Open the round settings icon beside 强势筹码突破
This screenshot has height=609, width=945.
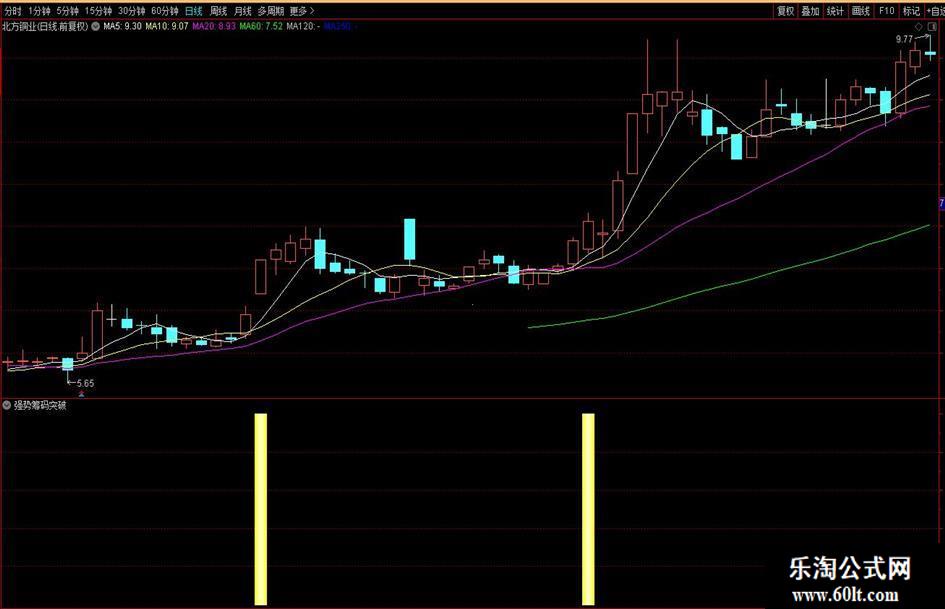pos(7,405)
